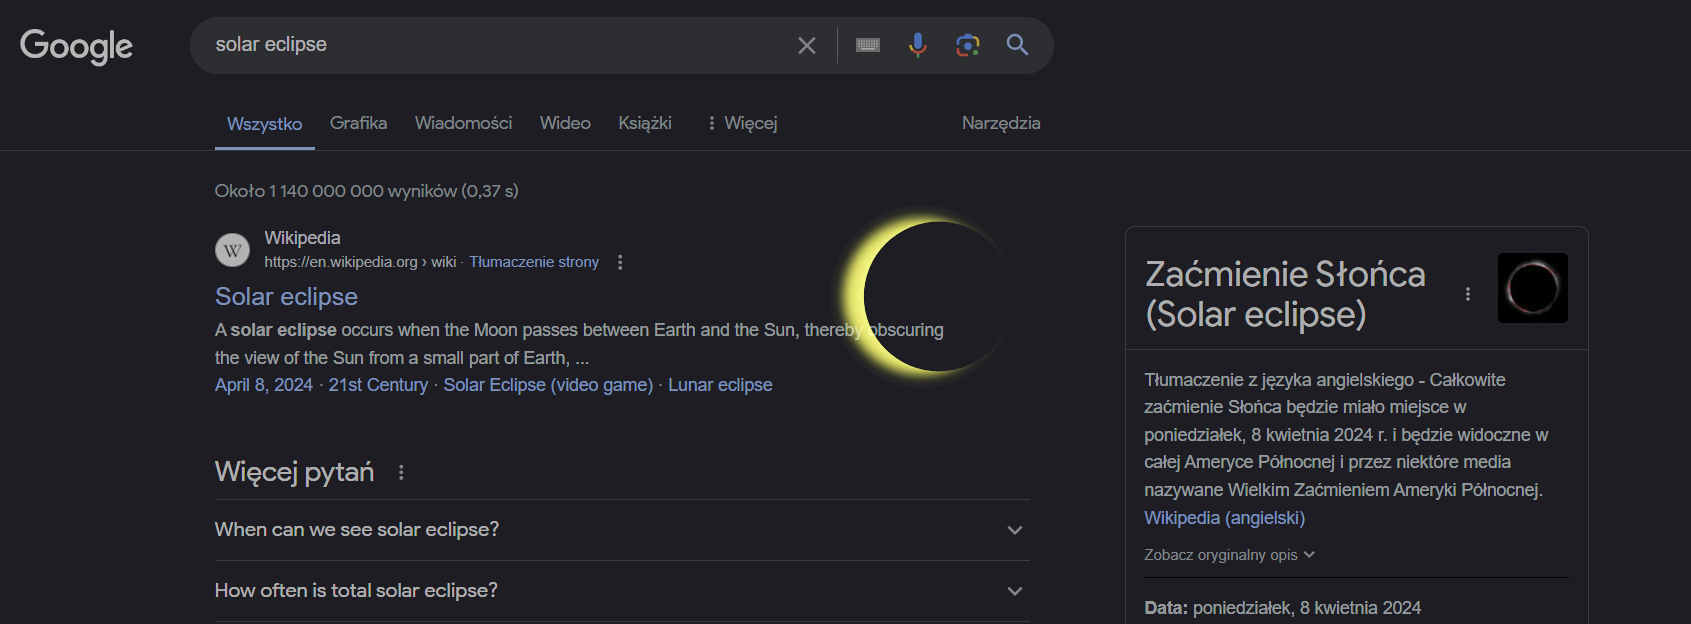Open knowledge panel three-dot options menu
The width and height of the screenshot is (1691, 624).
point(1467,294)
